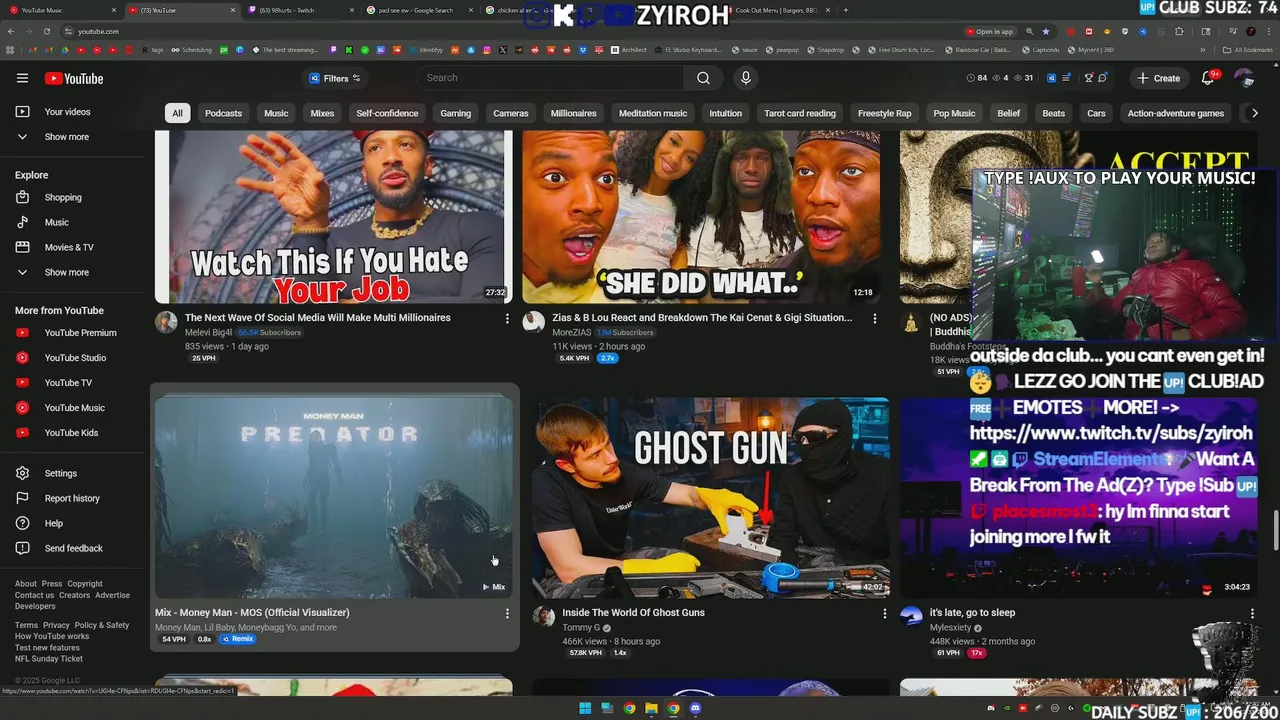This screenshot has height=720, width=1280.
Task: Open 'Report history' in the sidebar
Action: coord(72,498)
